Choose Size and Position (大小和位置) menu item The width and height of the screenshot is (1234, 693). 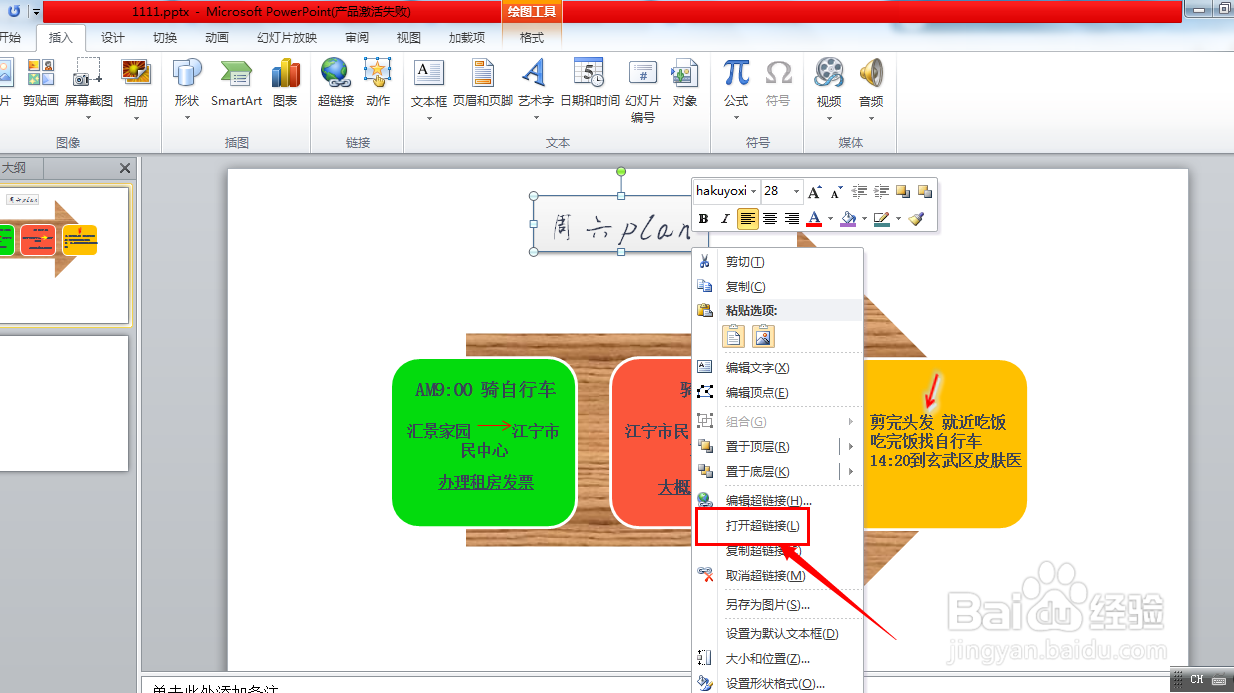point(778,659)
